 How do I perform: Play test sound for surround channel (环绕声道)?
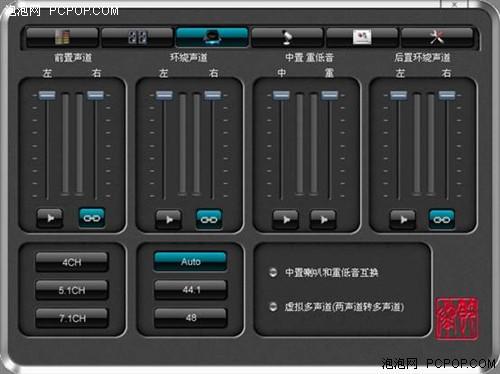(x=169, y=219)
